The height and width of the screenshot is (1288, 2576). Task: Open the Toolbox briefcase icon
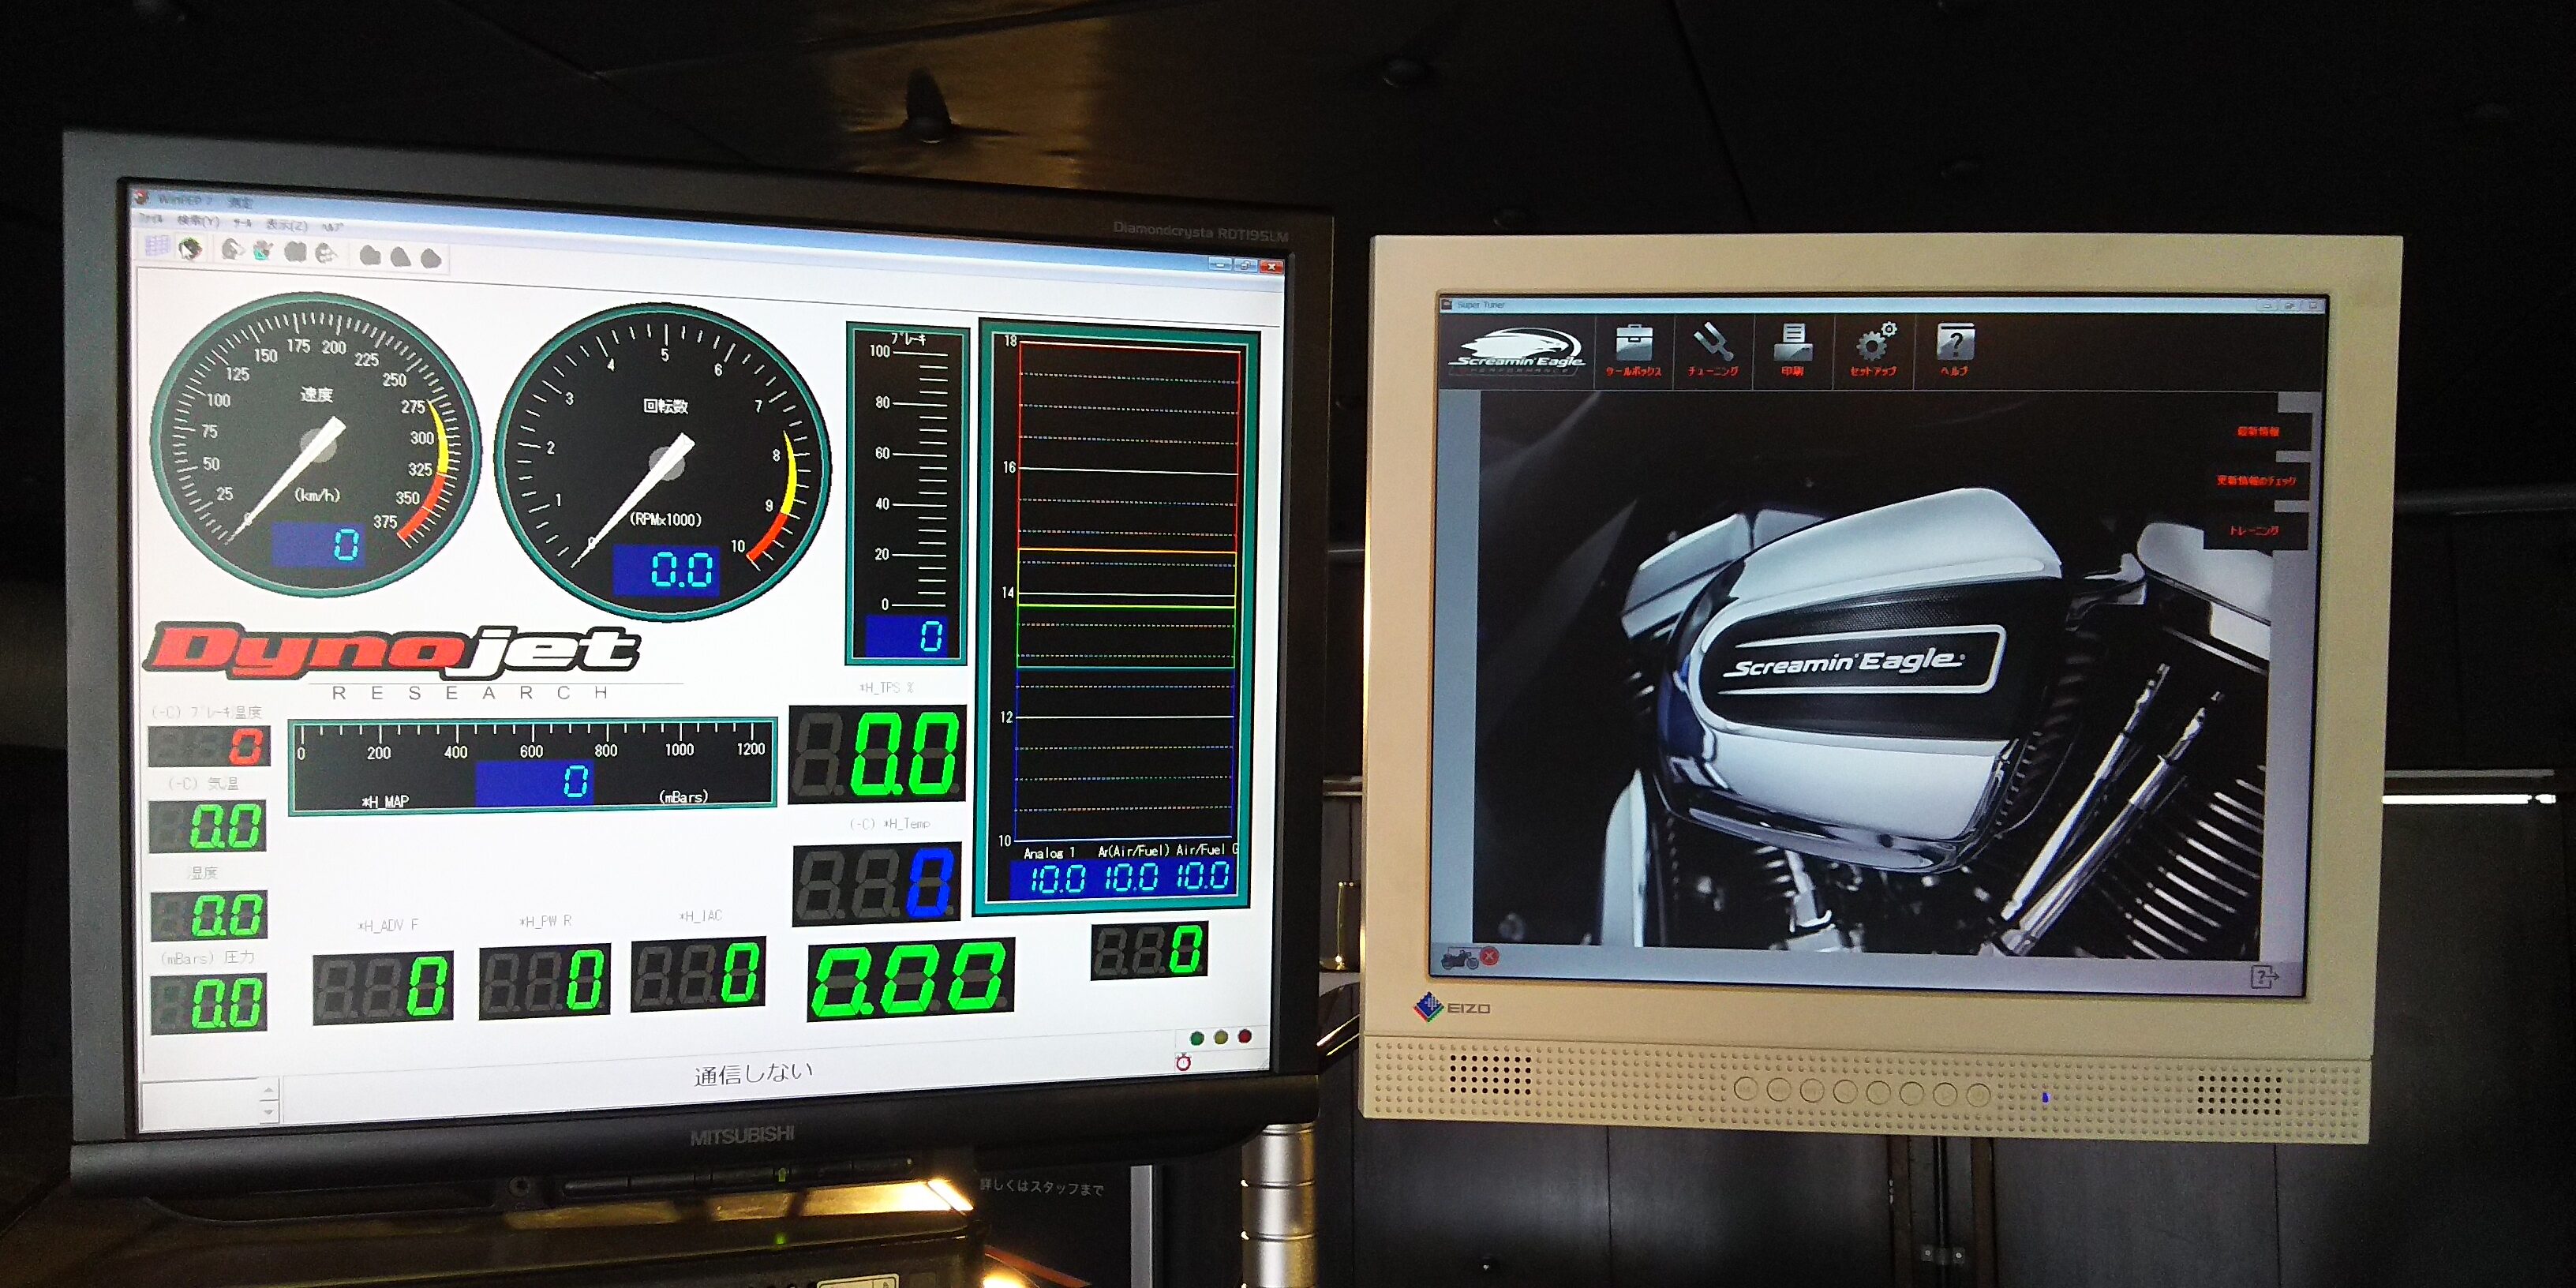pyautogui.click(x=1632, y=347)
